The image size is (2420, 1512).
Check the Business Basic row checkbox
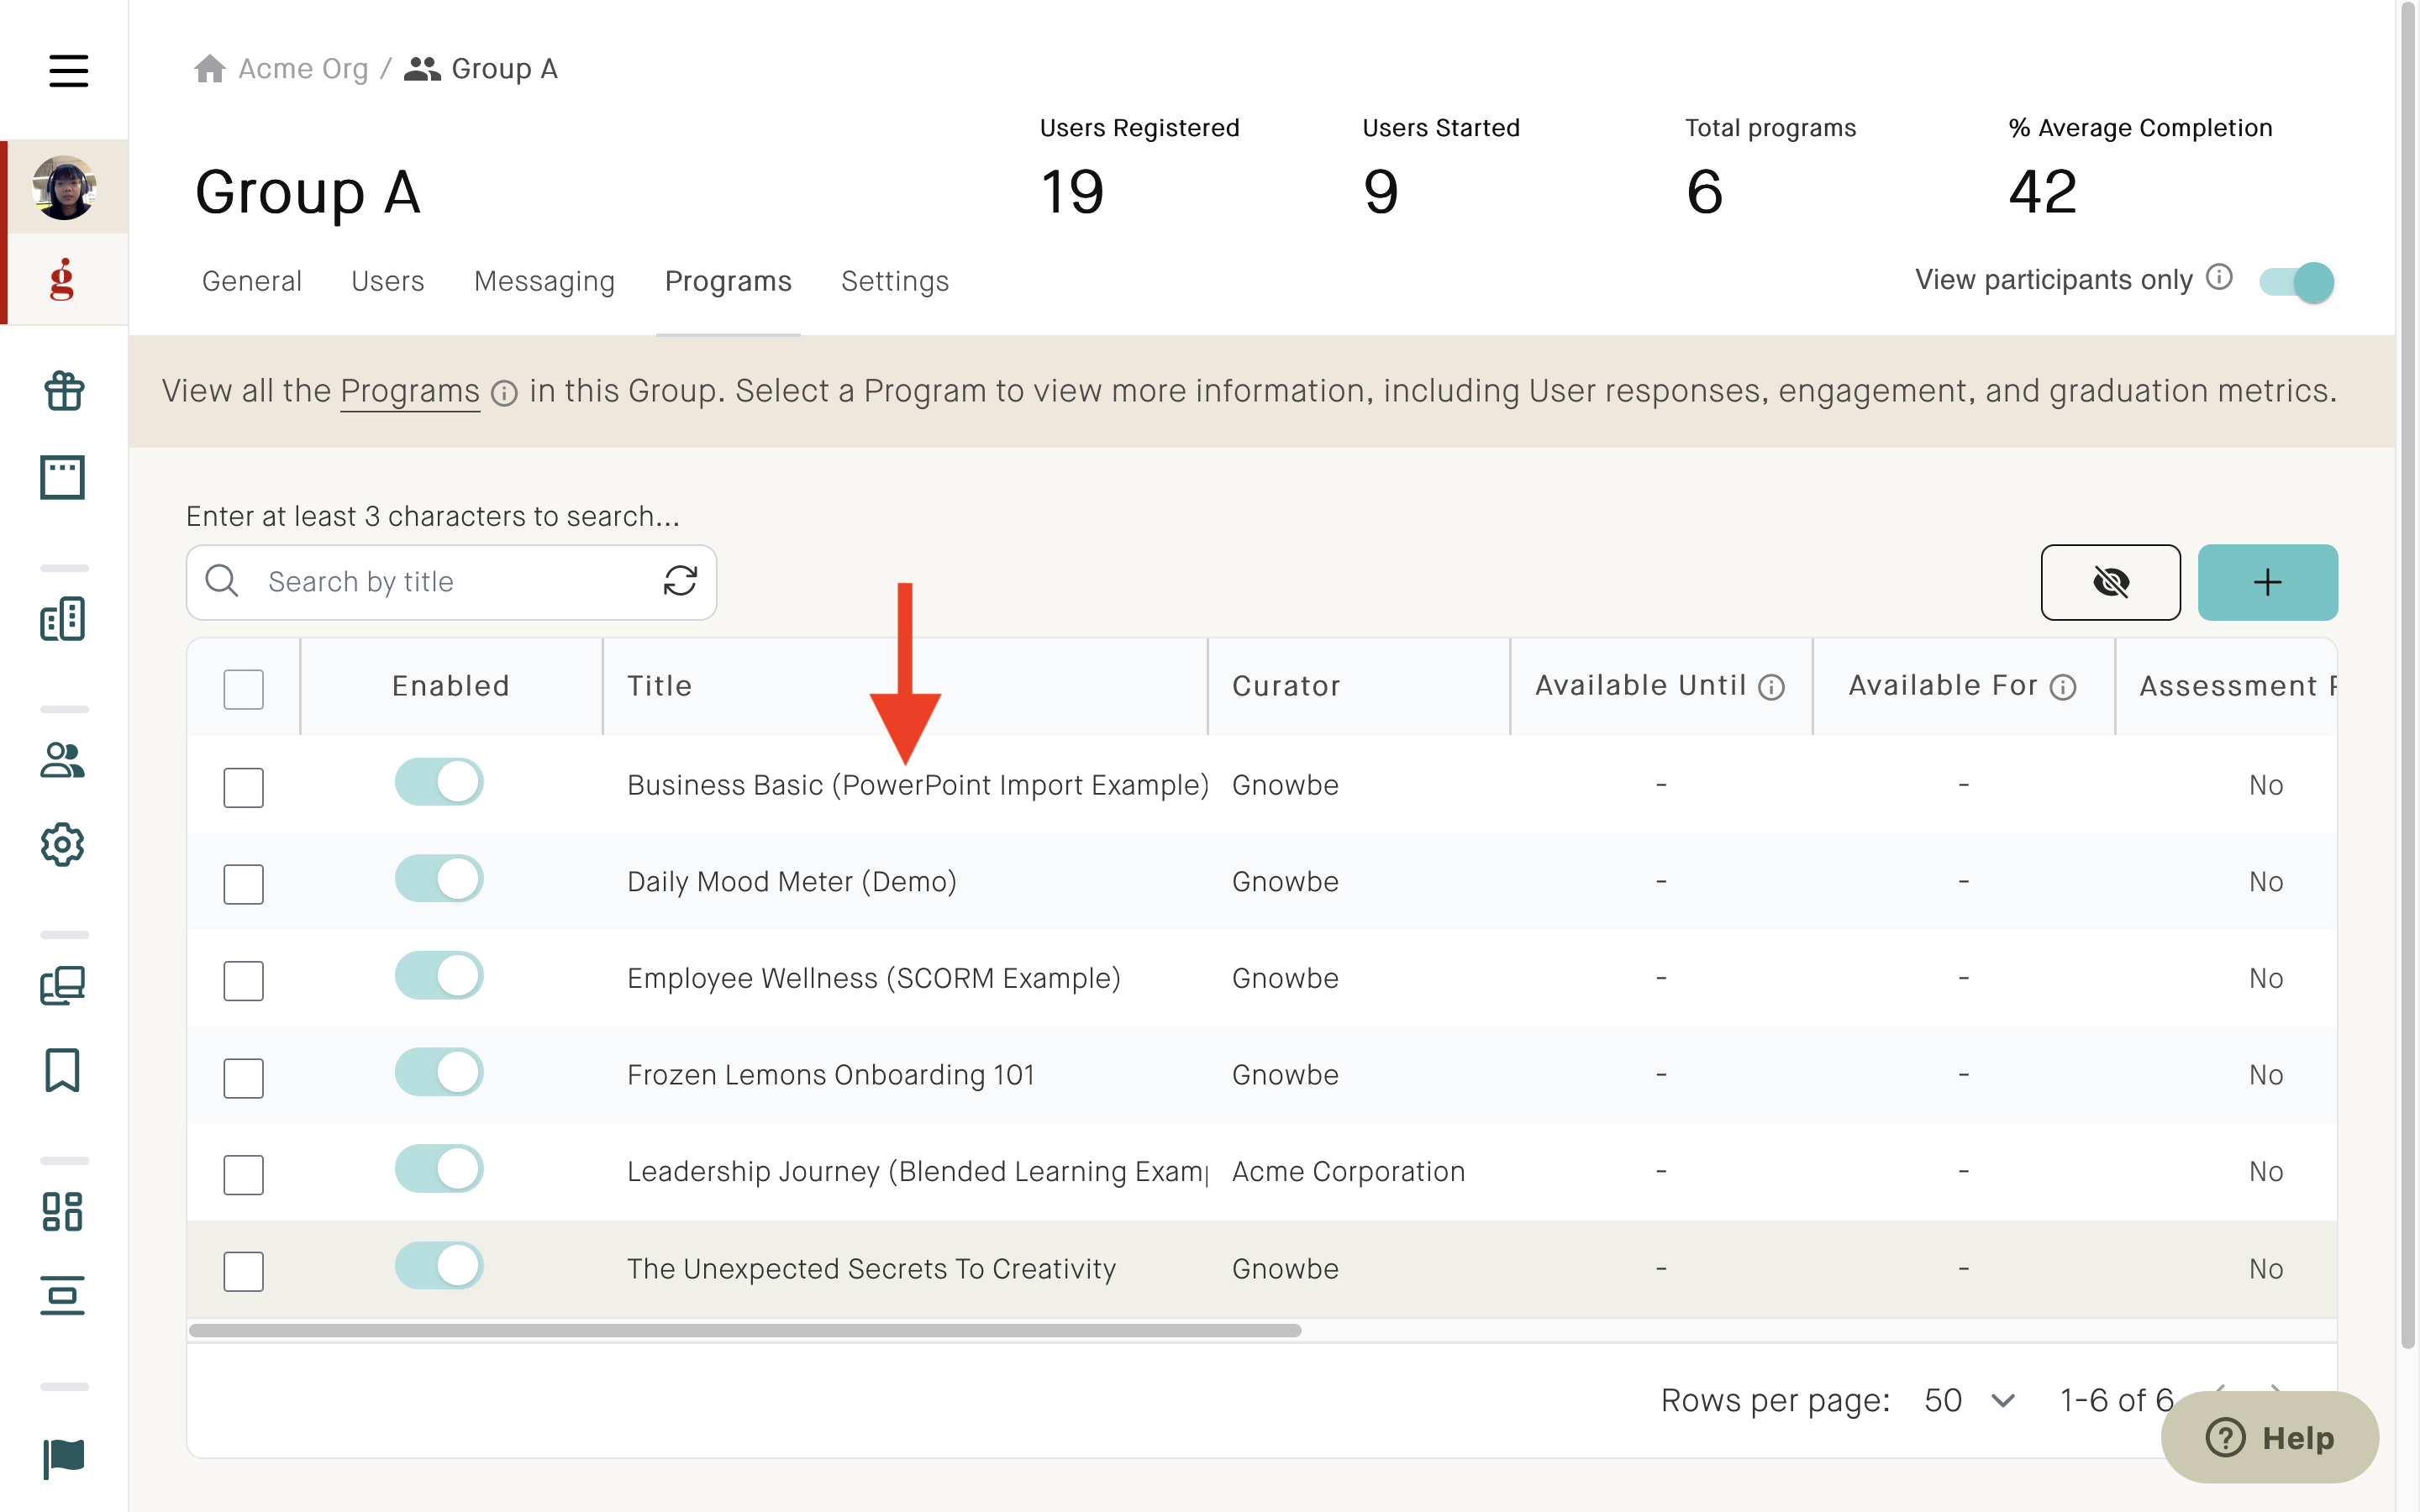[x=243, y=787]
